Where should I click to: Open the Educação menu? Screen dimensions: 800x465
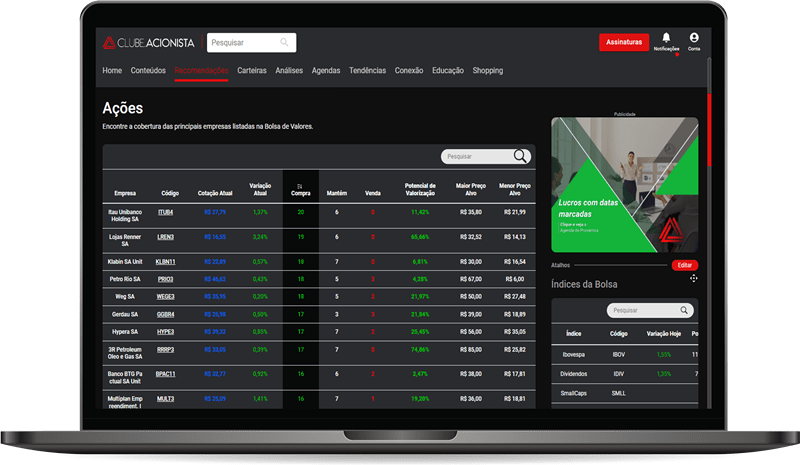click(448, 70)
